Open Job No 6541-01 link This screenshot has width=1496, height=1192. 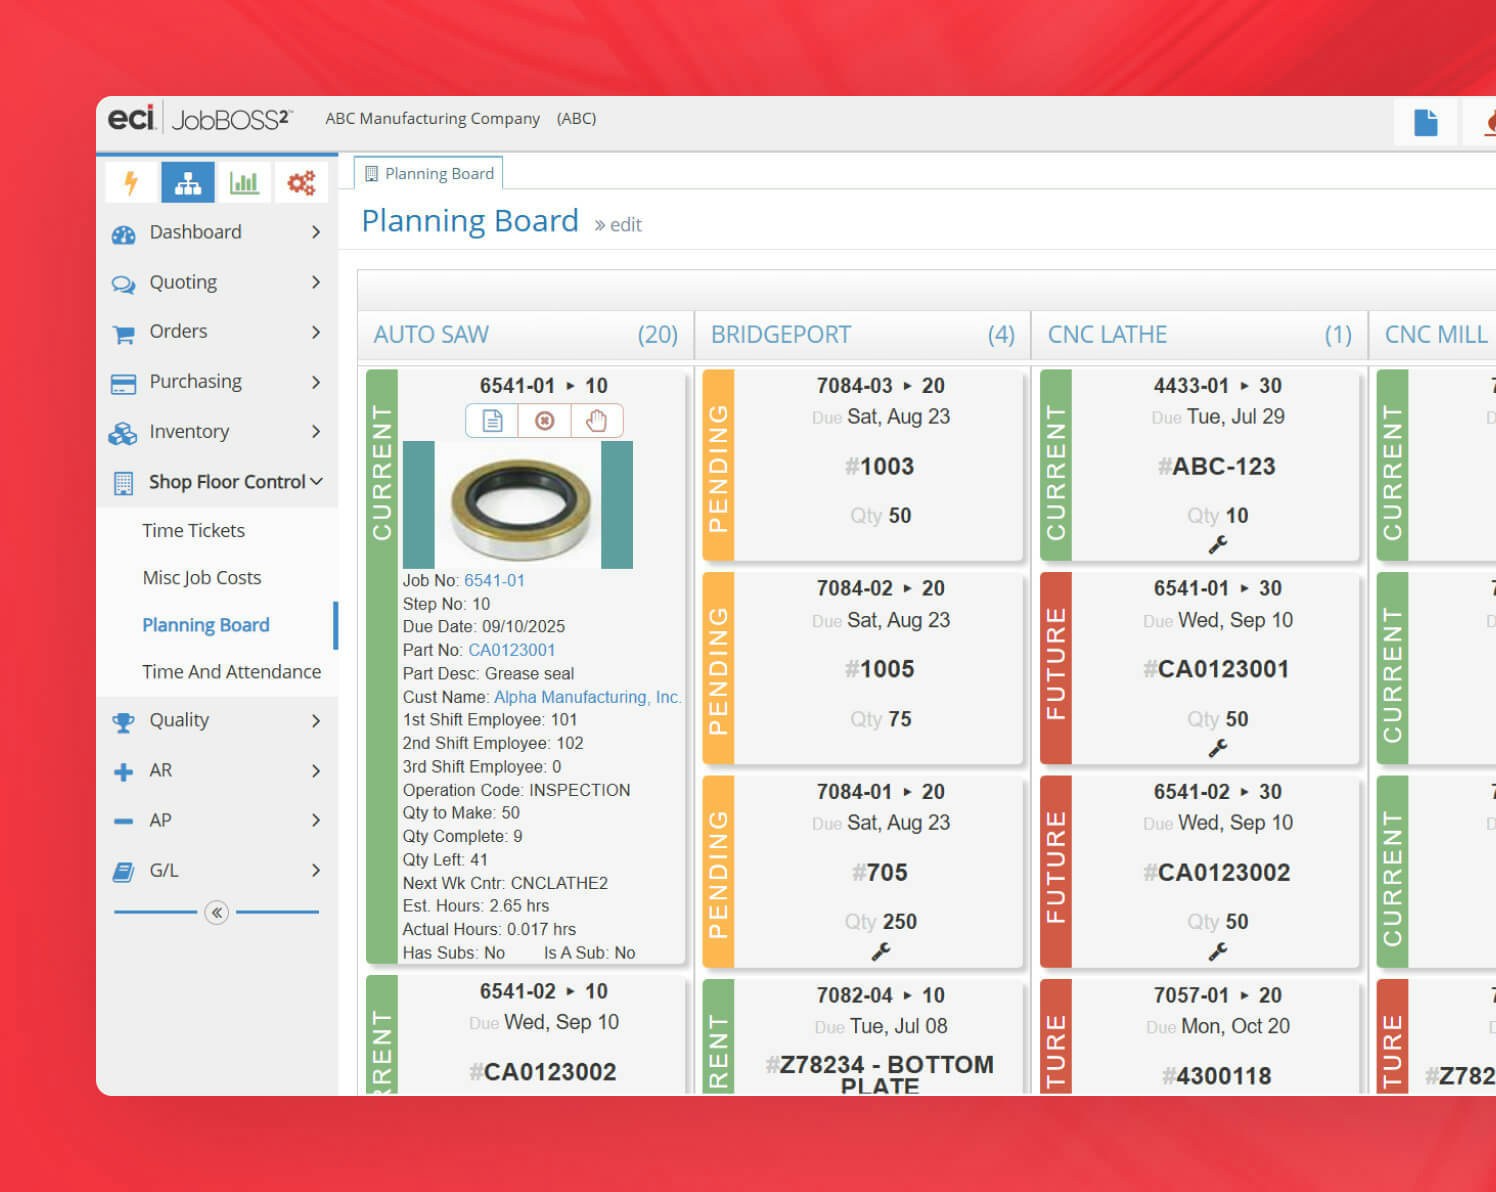coord(494,580)
